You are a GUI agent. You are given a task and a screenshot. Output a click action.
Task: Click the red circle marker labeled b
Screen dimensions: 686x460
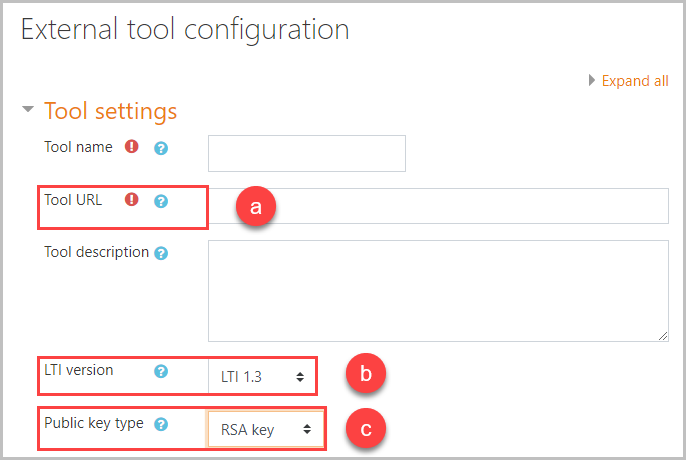[x=366, y=373]
